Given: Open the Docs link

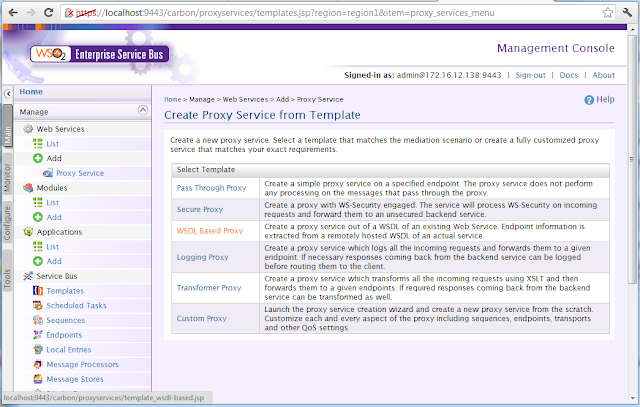Looking at the screenshot, I should click(569, 75).
